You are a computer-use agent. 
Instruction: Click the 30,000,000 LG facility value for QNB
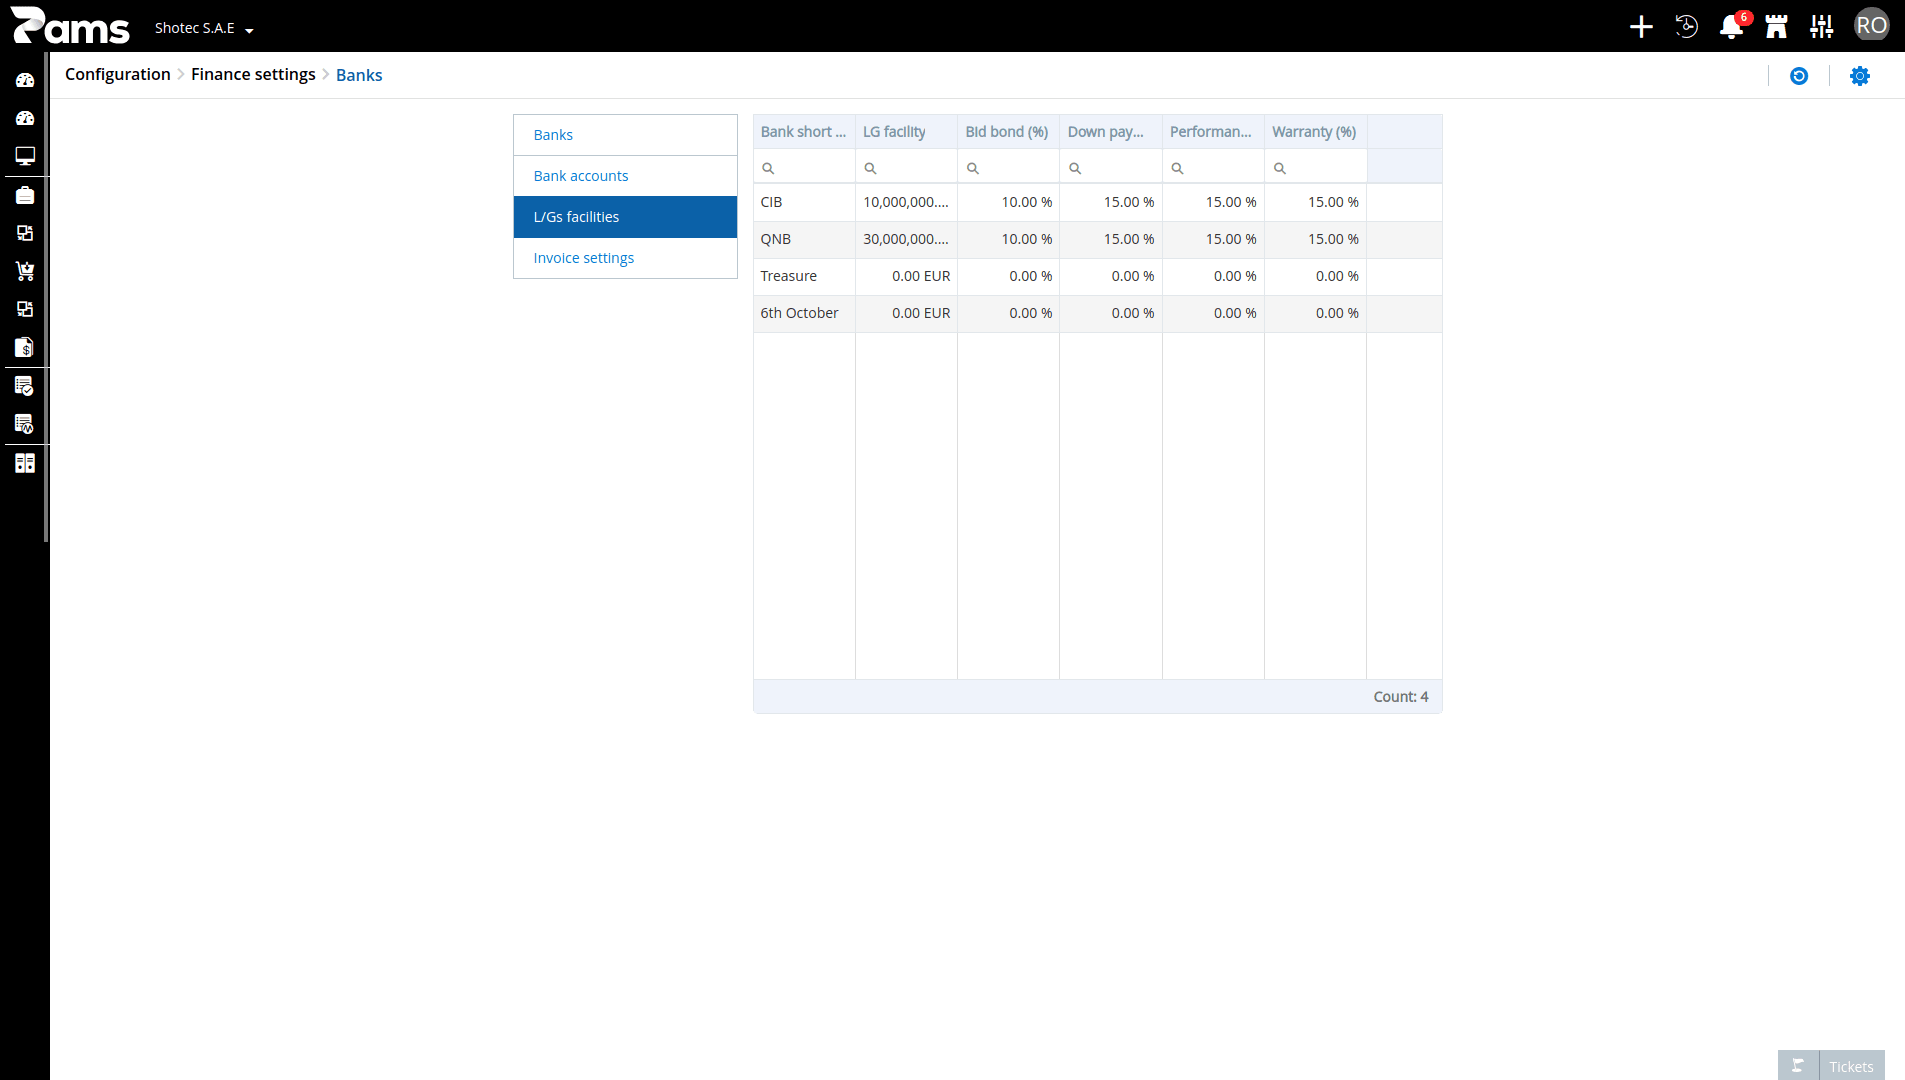point(906,239)
